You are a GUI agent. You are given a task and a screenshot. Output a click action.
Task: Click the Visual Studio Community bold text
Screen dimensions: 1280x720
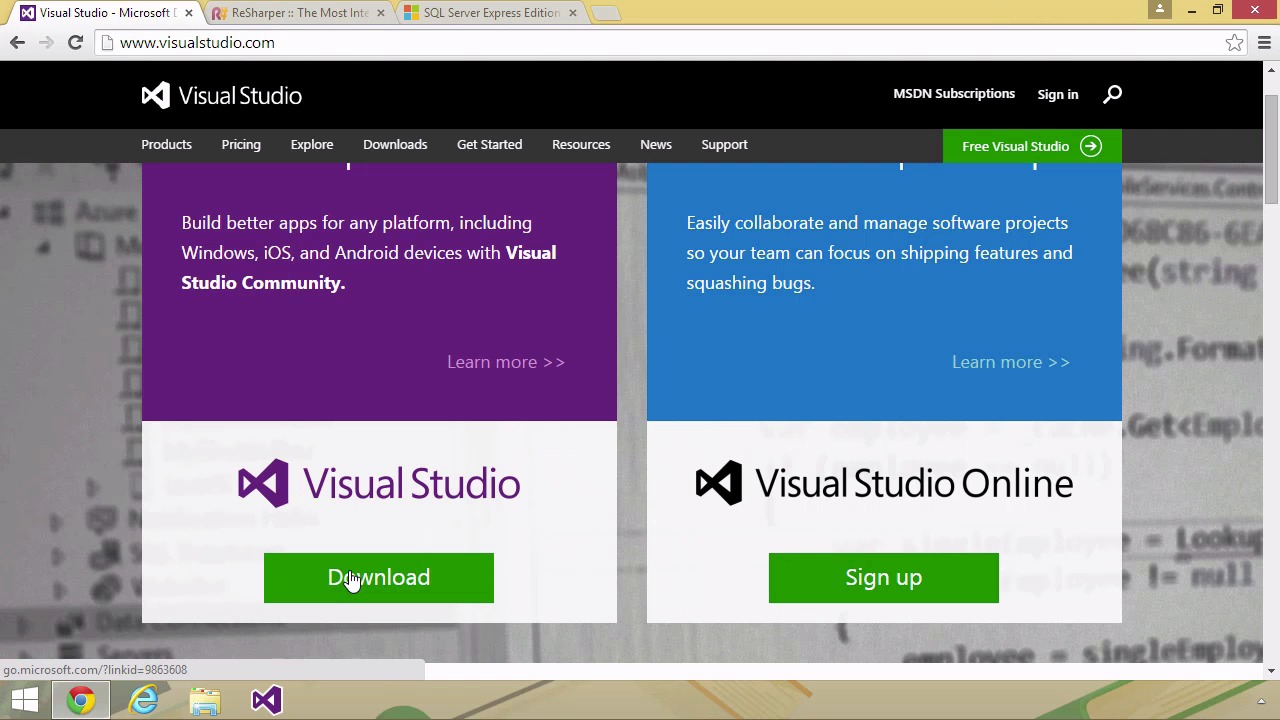point(369,268)
